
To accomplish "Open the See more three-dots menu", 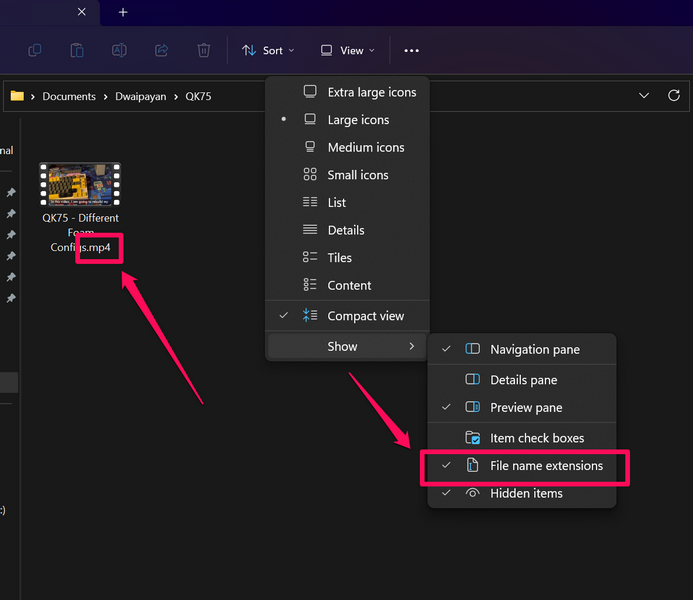I will point(411,50).
